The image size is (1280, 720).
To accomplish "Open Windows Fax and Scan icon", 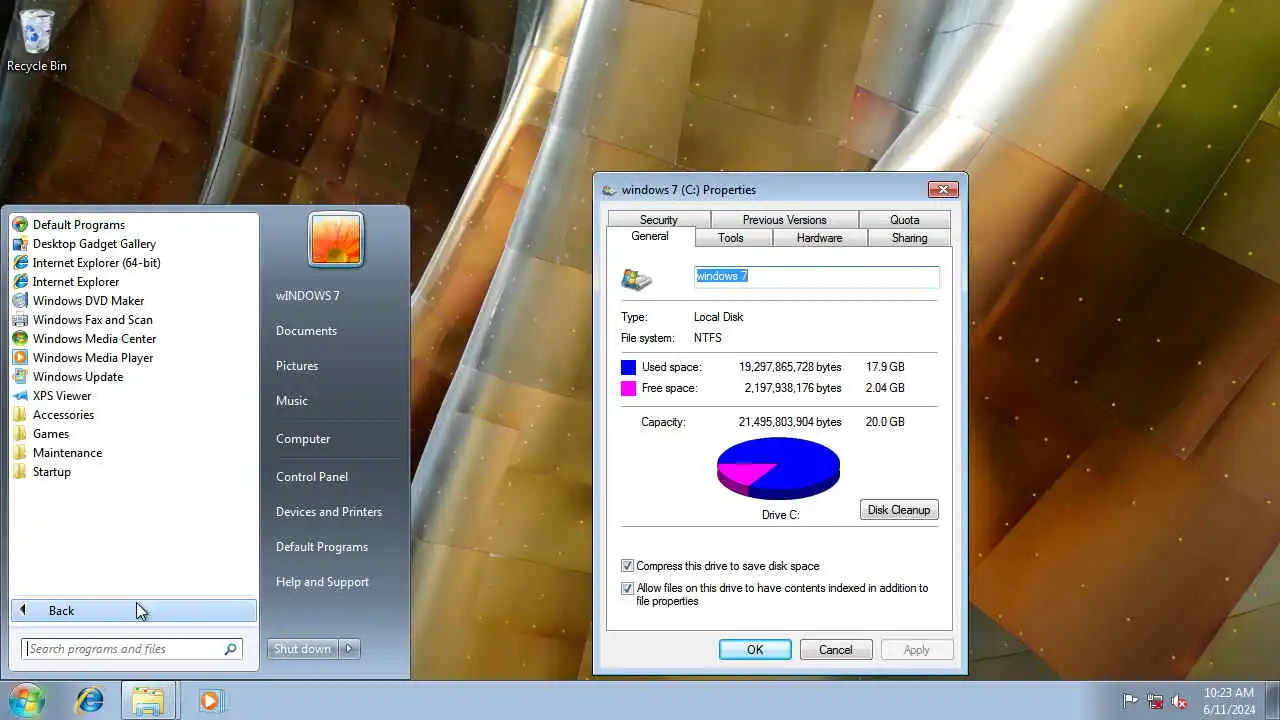I will pos(20,320).
